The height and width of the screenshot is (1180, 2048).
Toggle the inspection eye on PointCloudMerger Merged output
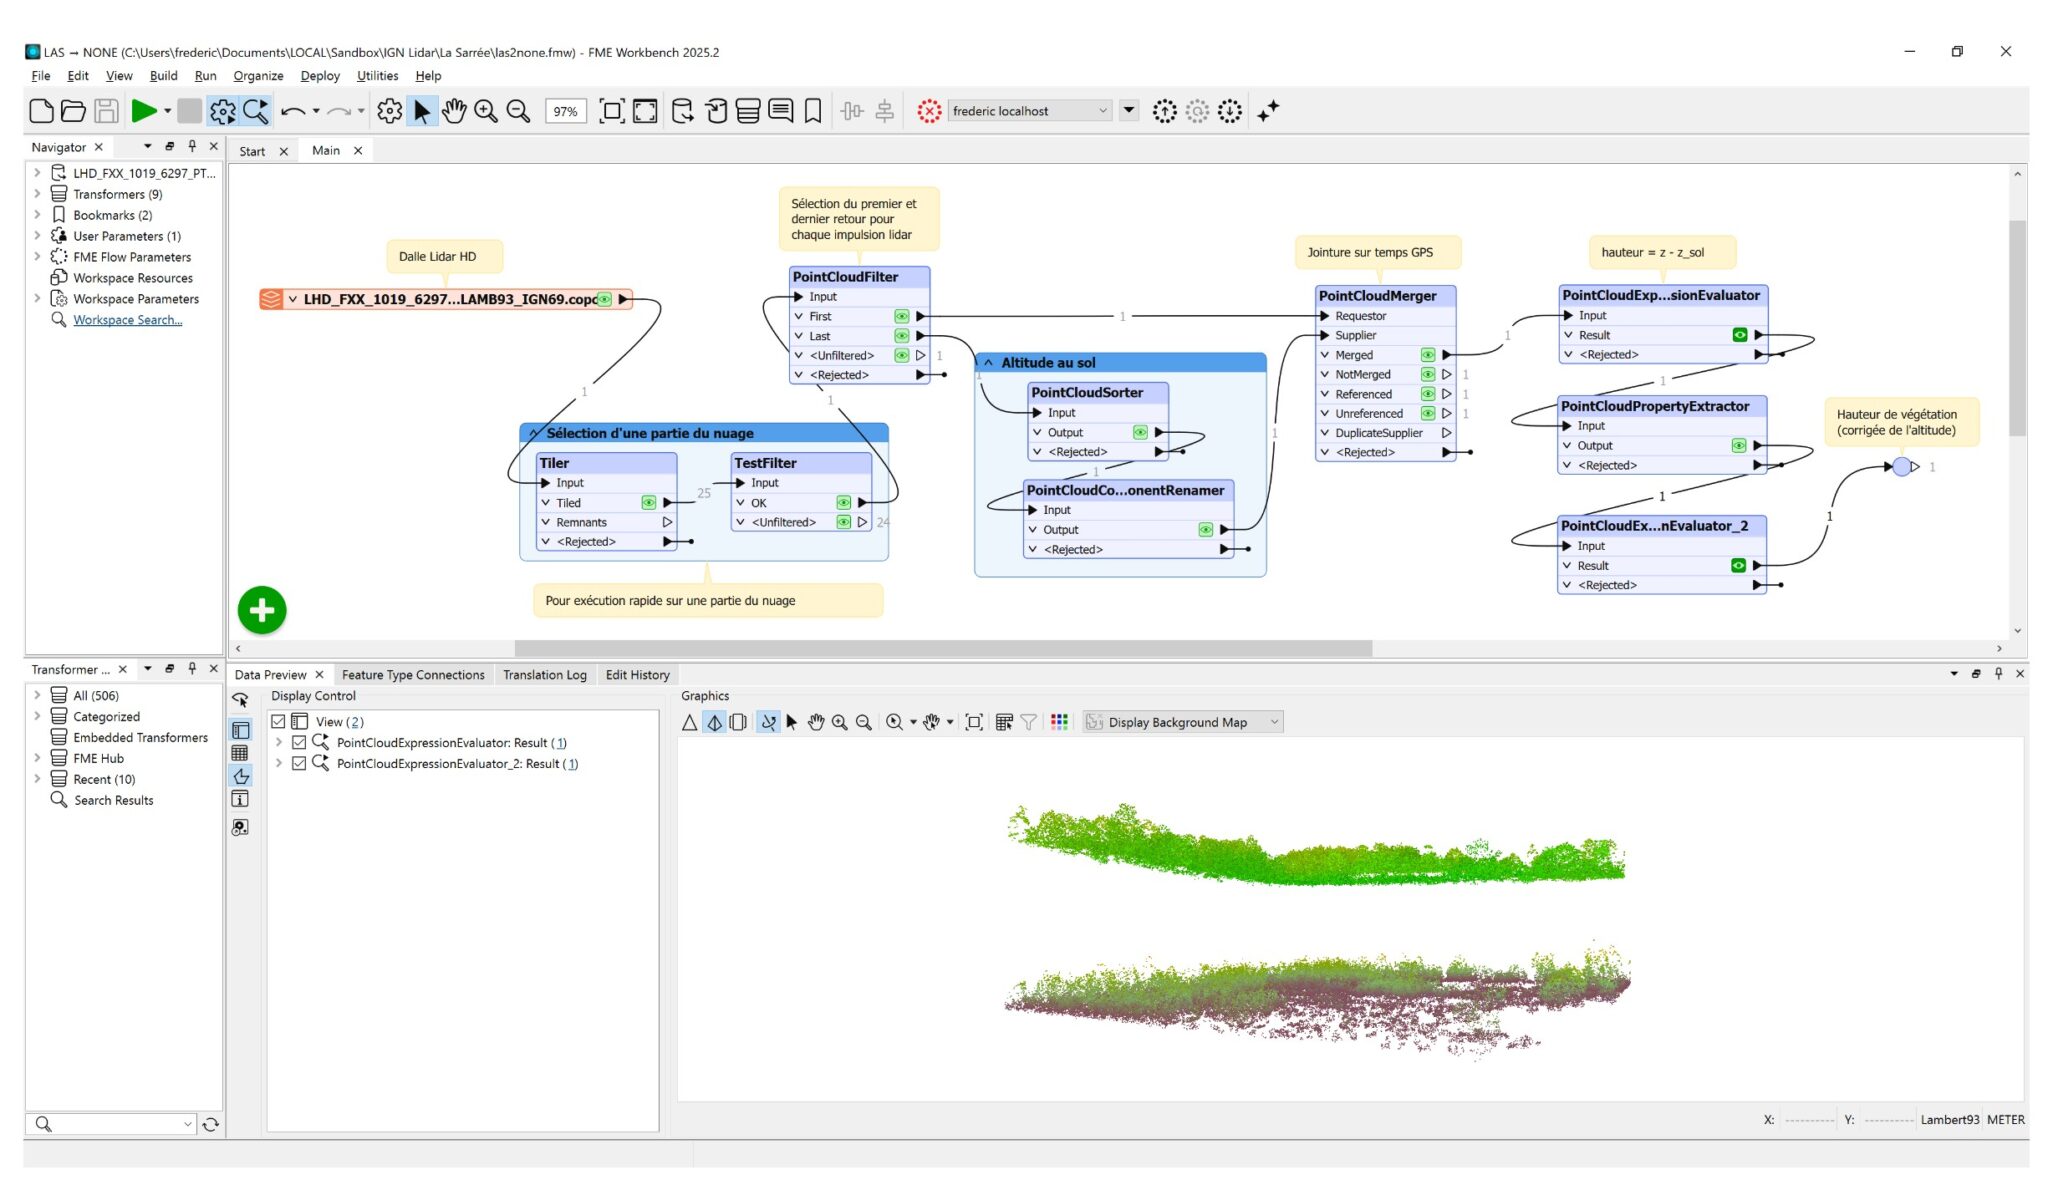click(x=1427, y=354)
